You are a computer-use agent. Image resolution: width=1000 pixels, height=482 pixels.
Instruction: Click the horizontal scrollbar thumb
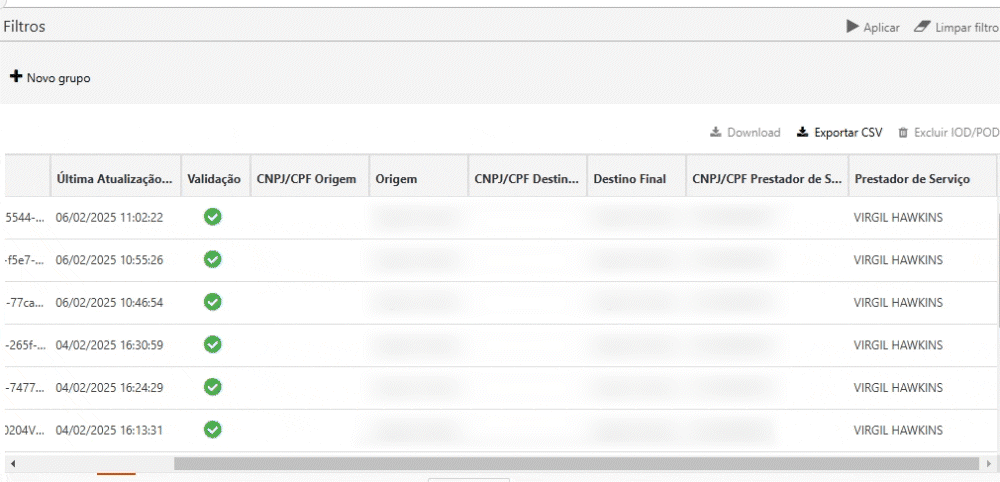[575, 464]
